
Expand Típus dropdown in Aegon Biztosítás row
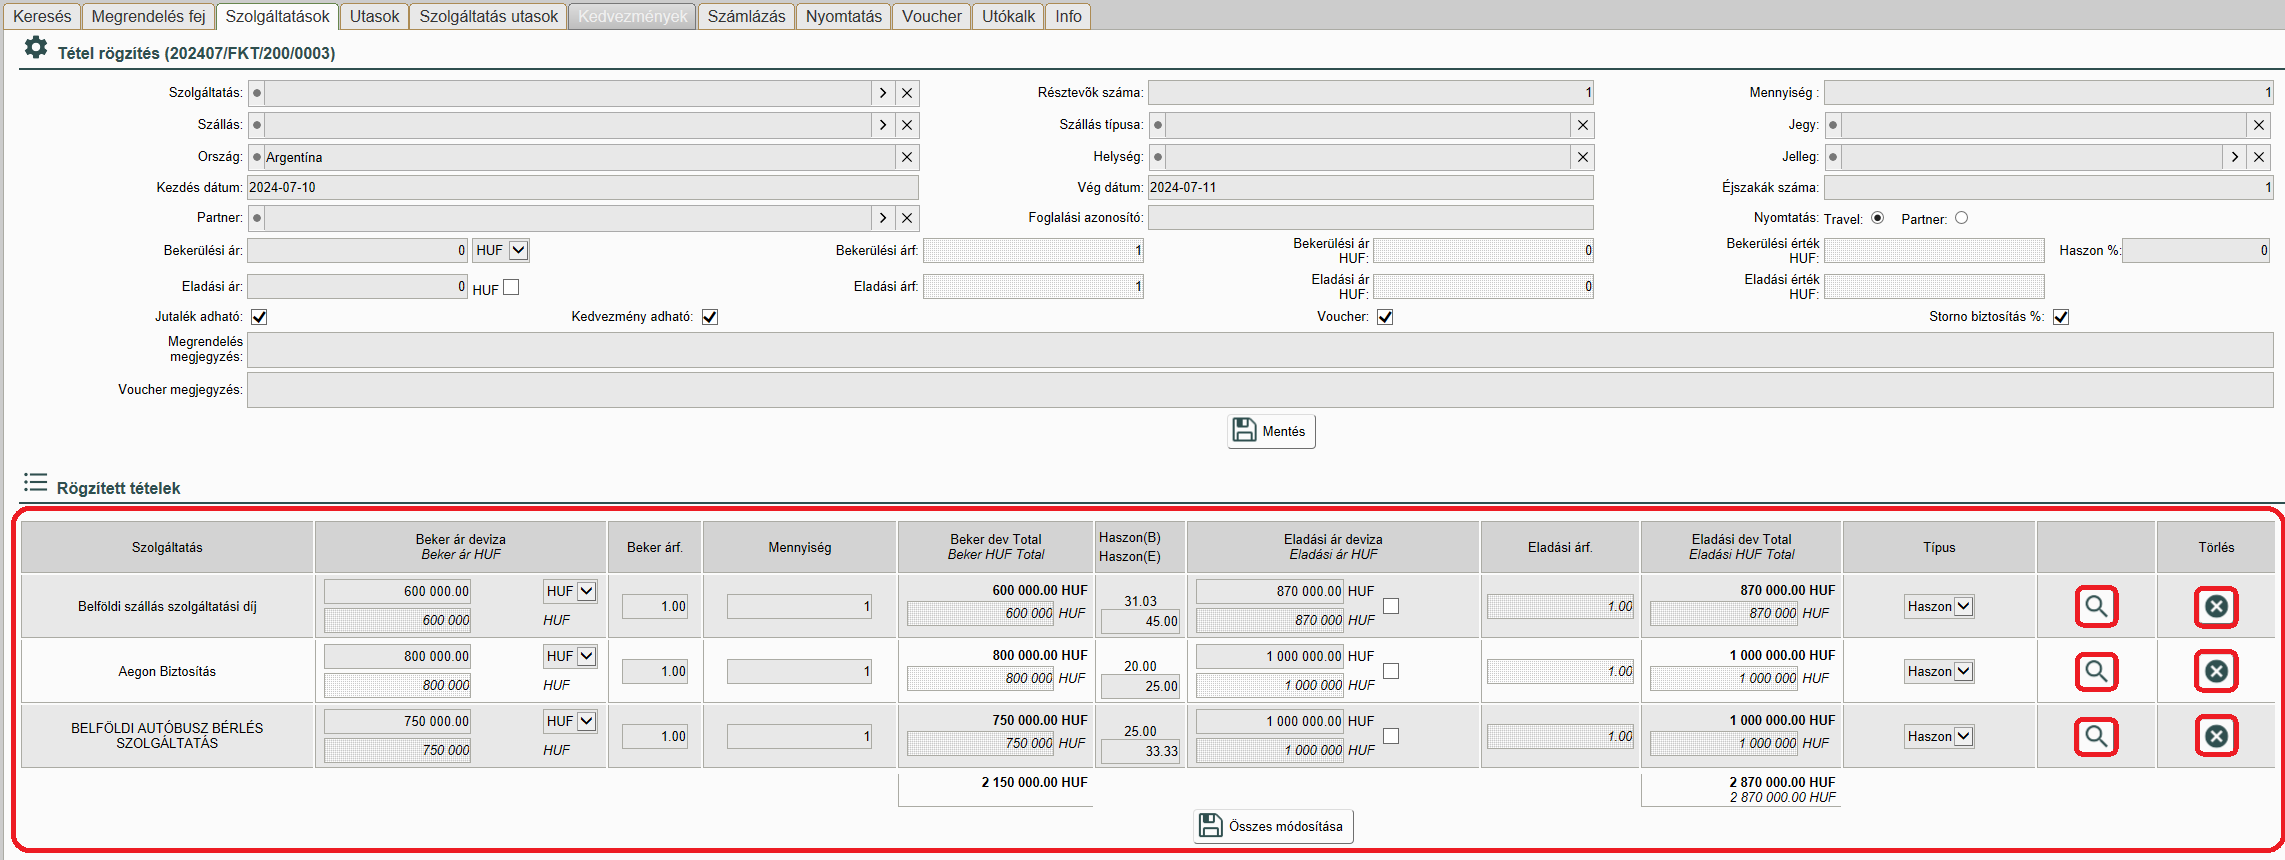coord(1963,671)
